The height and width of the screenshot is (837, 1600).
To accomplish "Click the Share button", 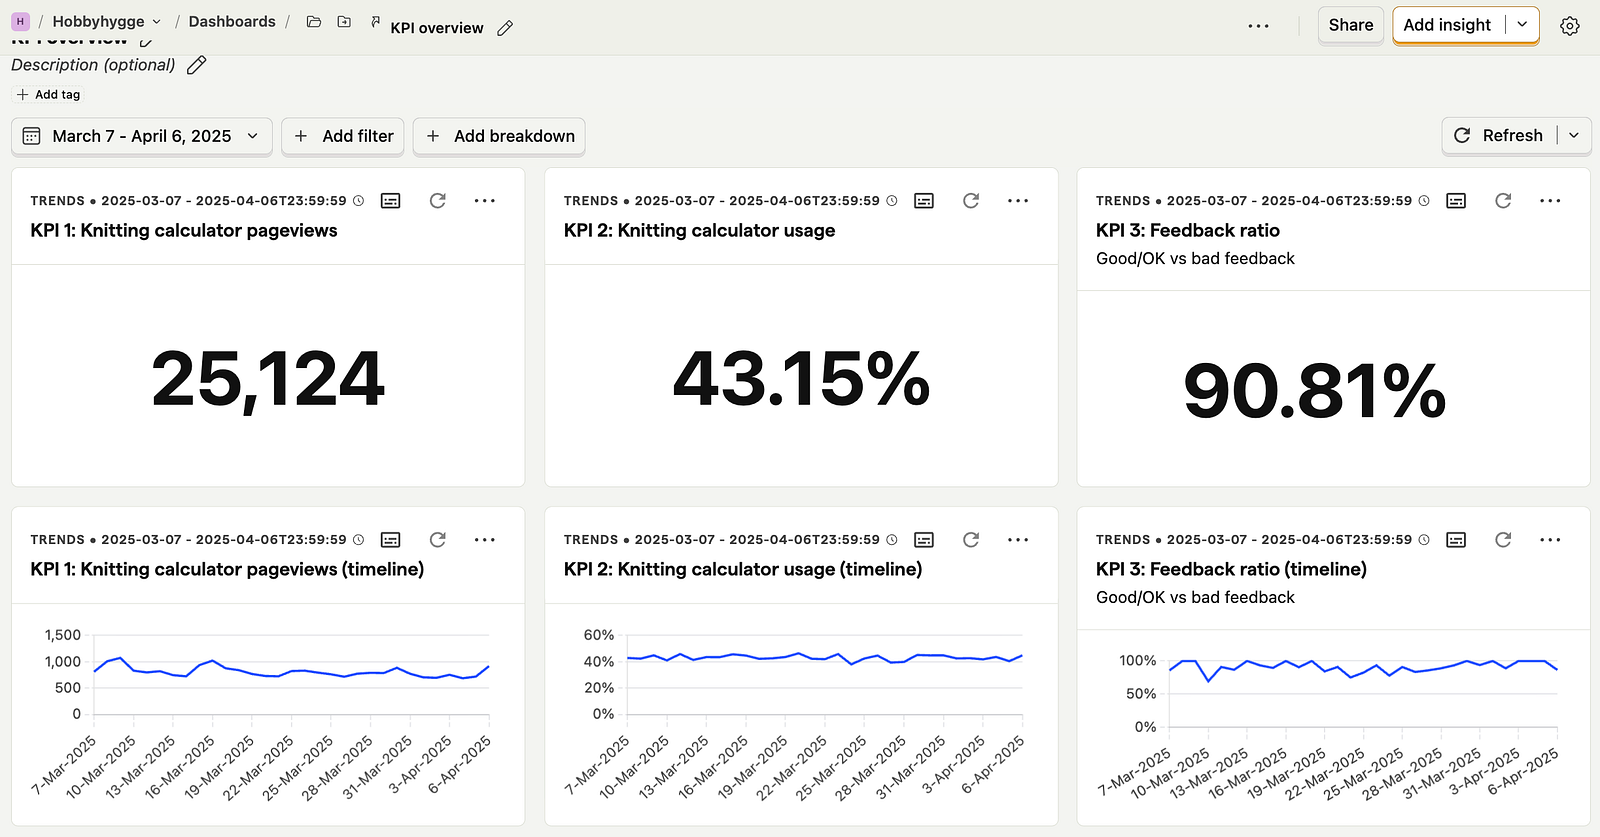I will [1351, 25].
